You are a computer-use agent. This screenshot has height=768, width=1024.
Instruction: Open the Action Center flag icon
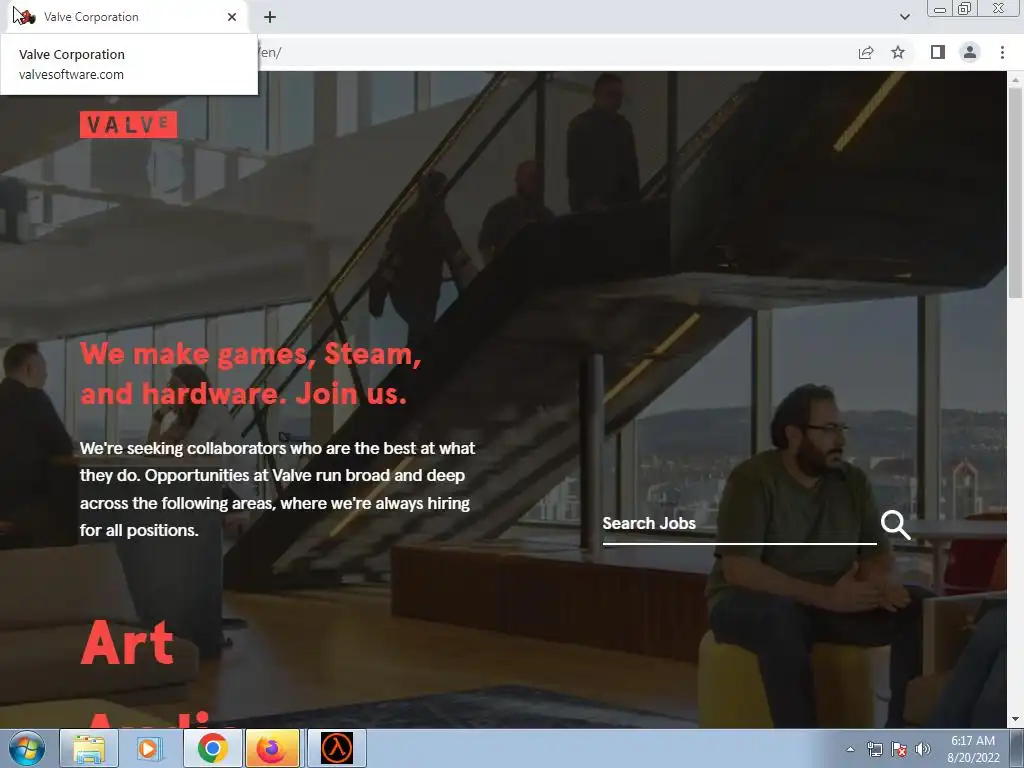pyautogui.click(x=899, y=750)
